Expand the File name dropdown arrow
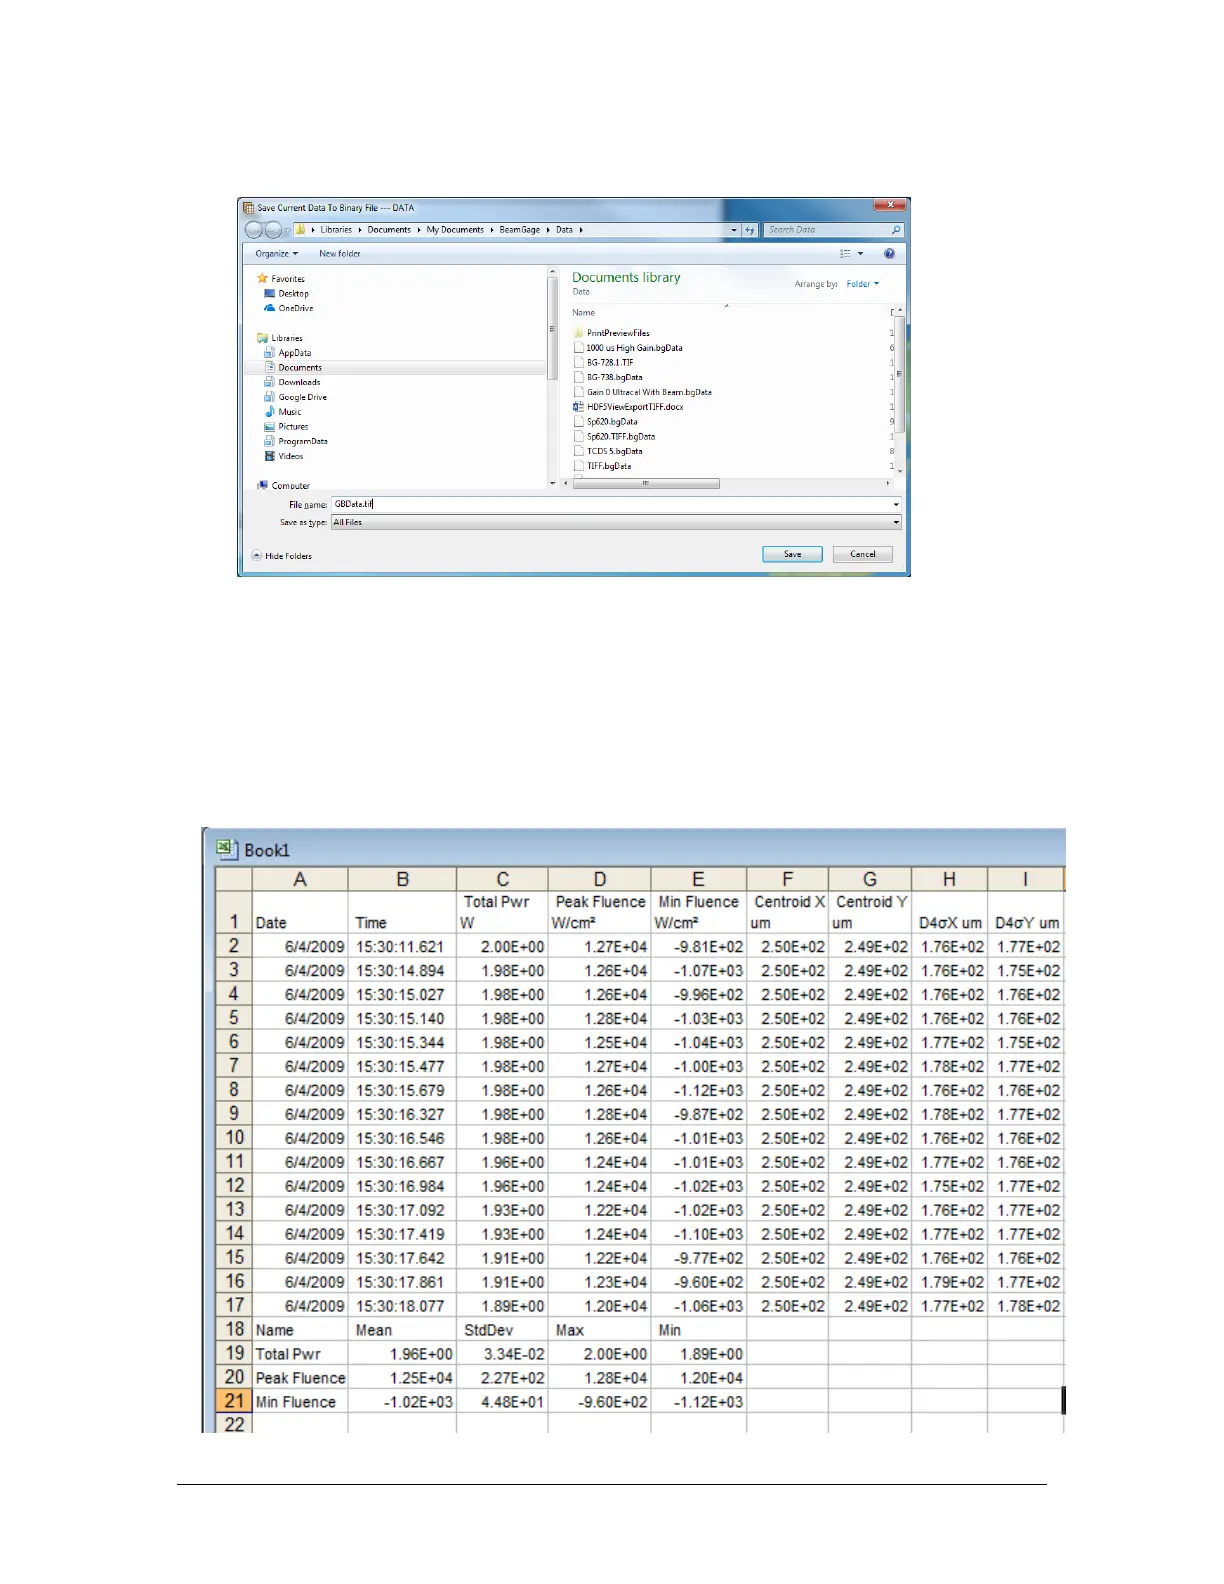 (x=896, y=504)
